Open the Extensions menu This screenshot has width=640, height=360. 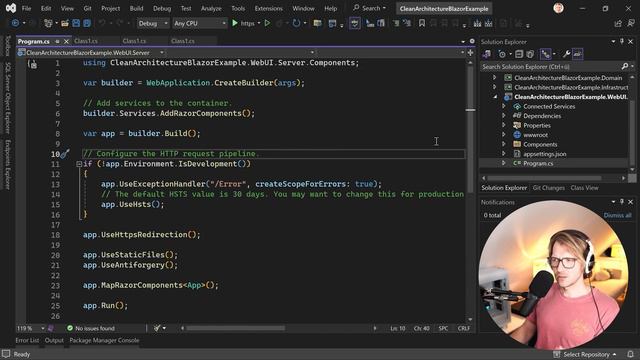[268, 8]
